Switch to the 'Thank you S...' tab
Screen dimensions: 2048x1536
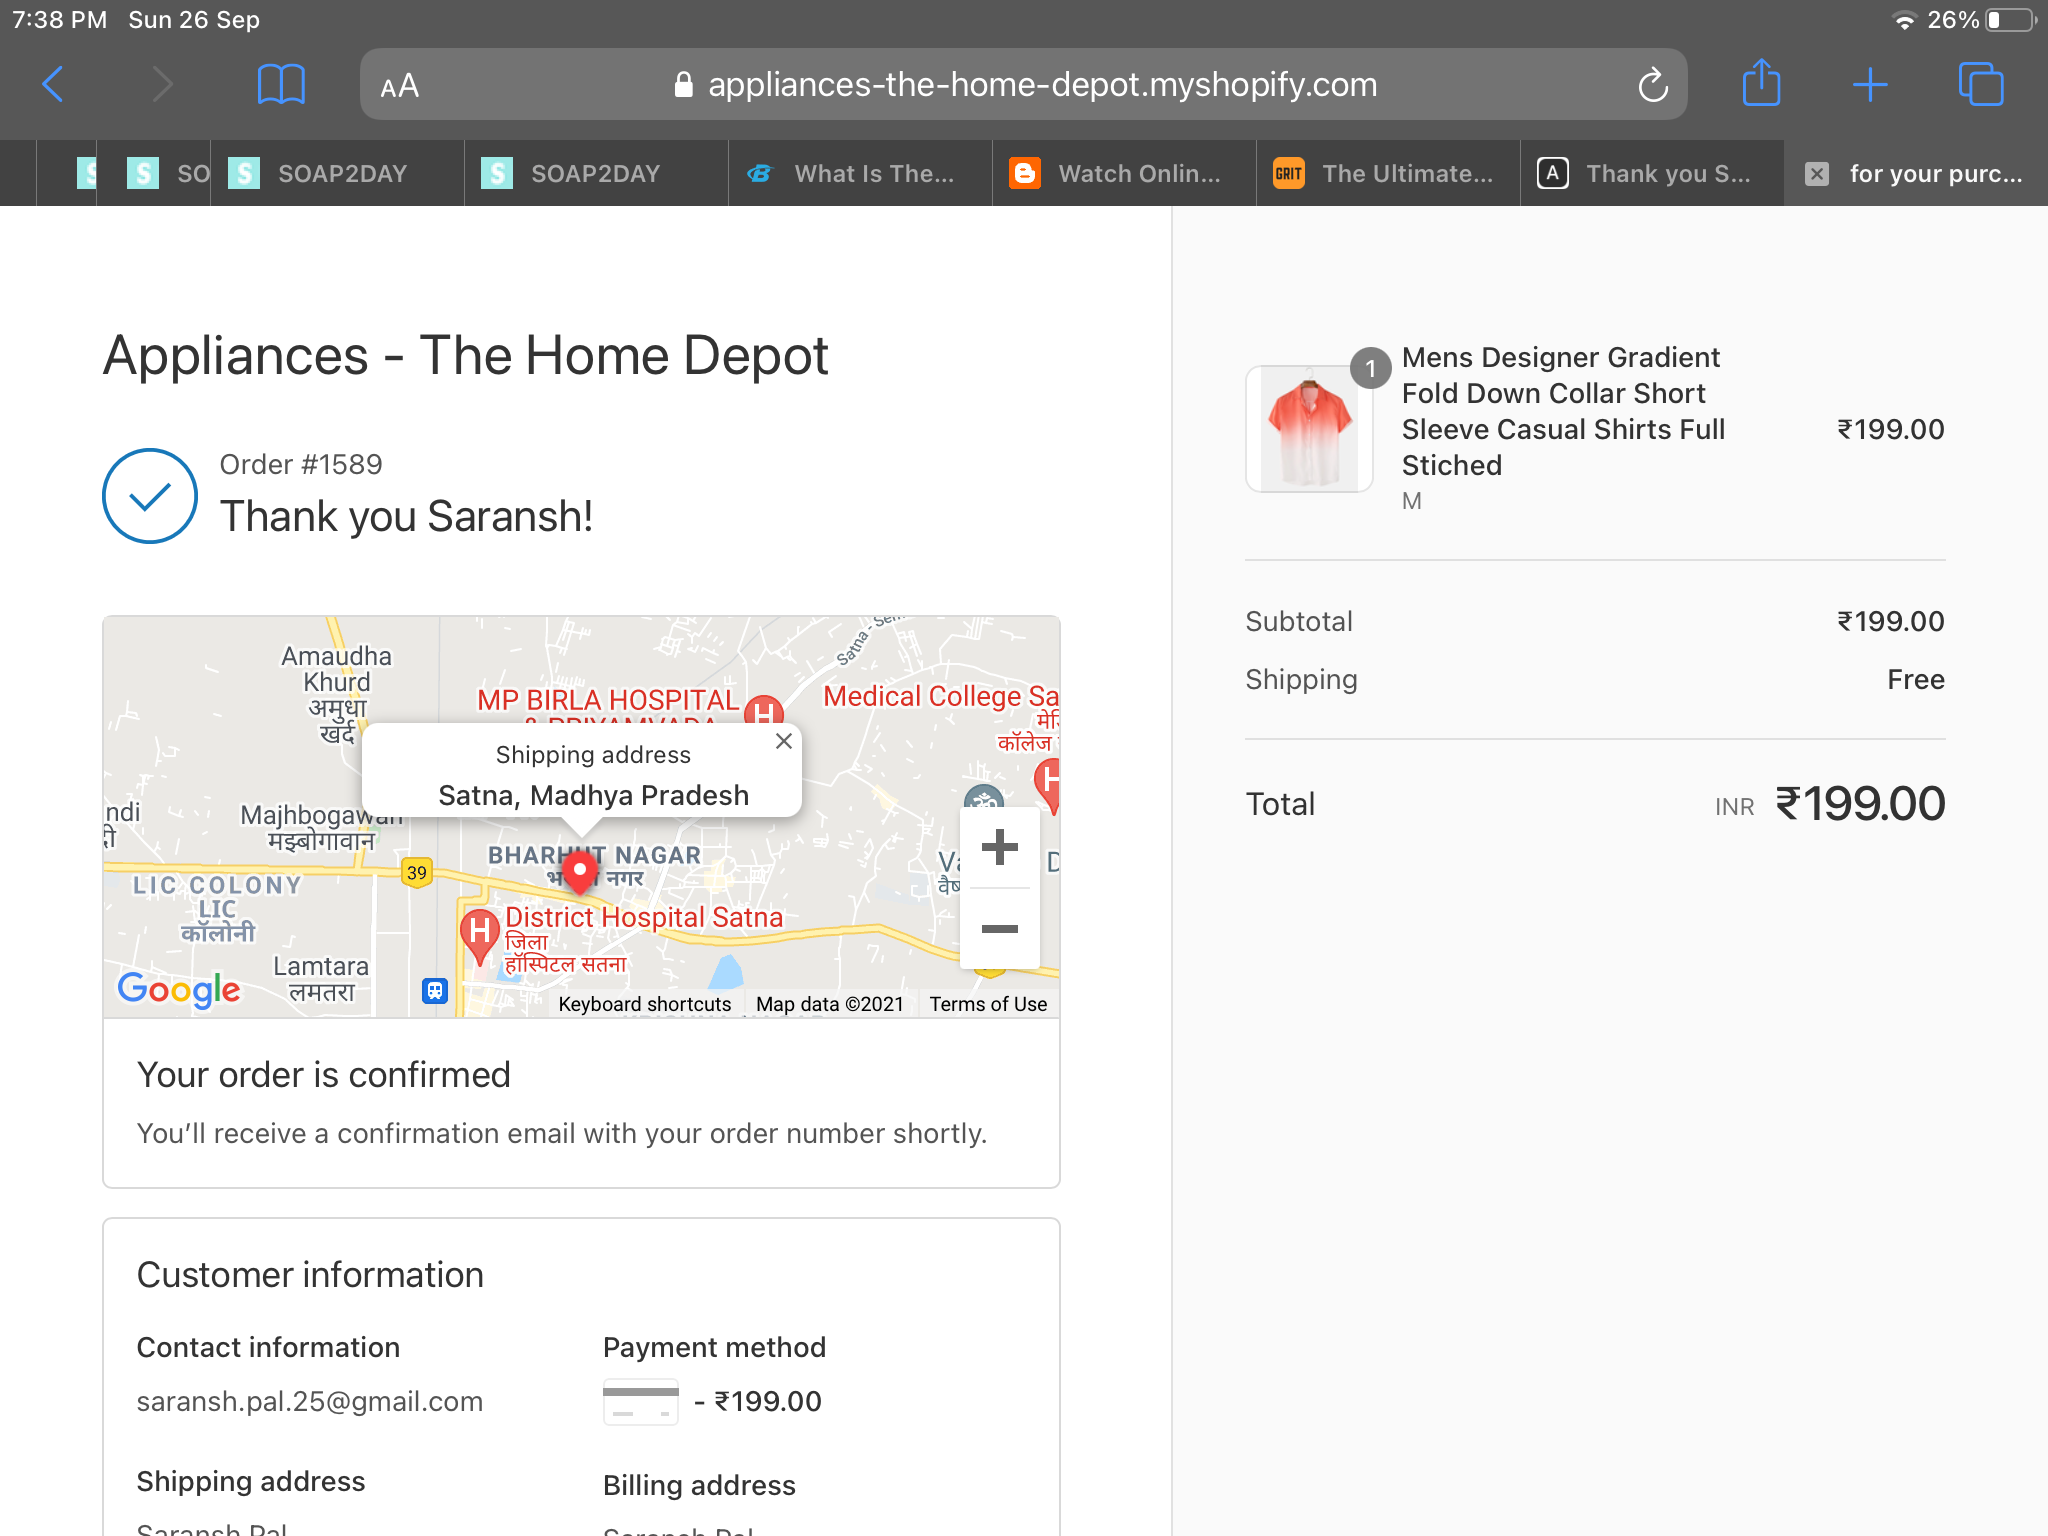click(x=1652, y=174)
